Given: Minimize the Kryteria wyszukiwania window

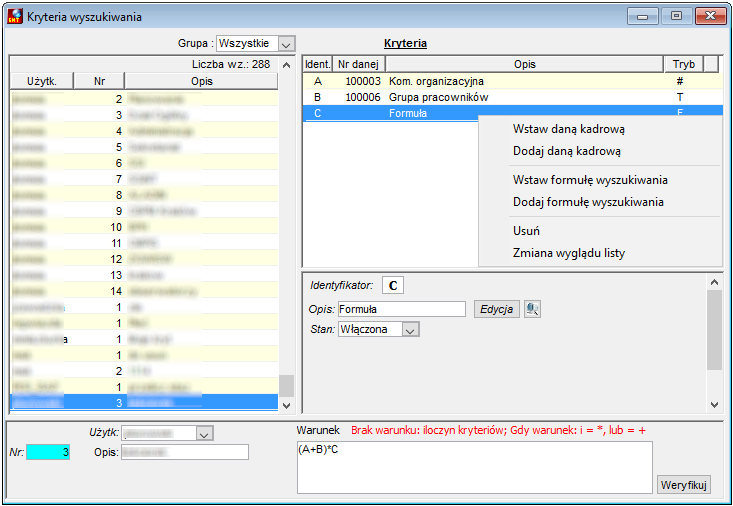Looking at the screenshot, I should (x=643, y=16).
